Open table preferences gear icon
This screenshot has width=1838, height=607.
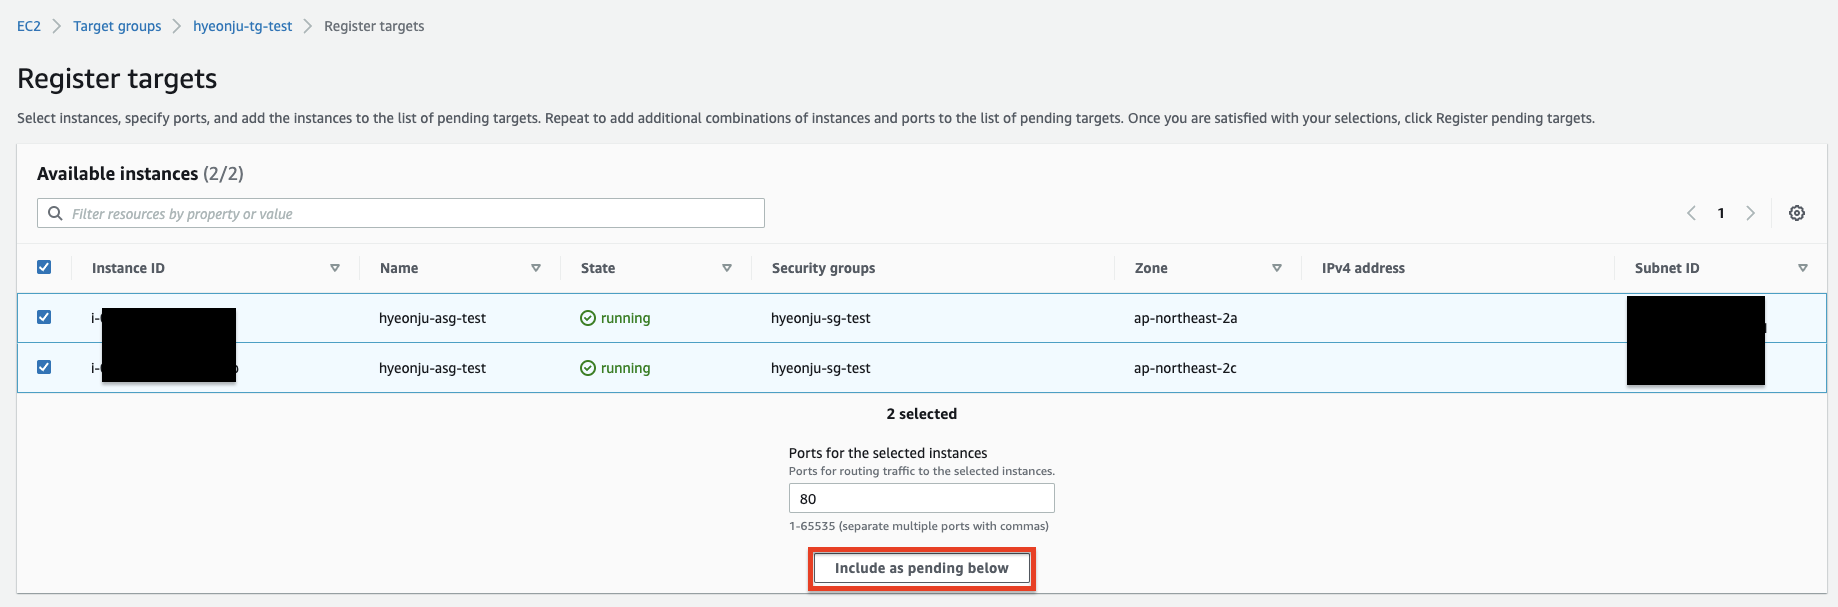tap(1796, 213)
